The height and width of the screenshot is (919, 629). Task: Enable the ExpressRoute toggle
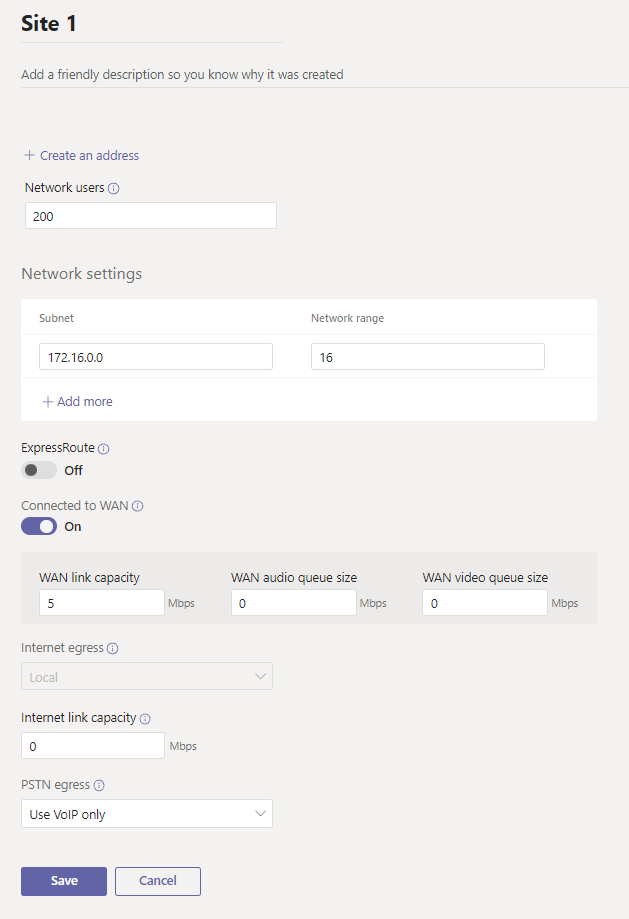(x=39, y=470)
